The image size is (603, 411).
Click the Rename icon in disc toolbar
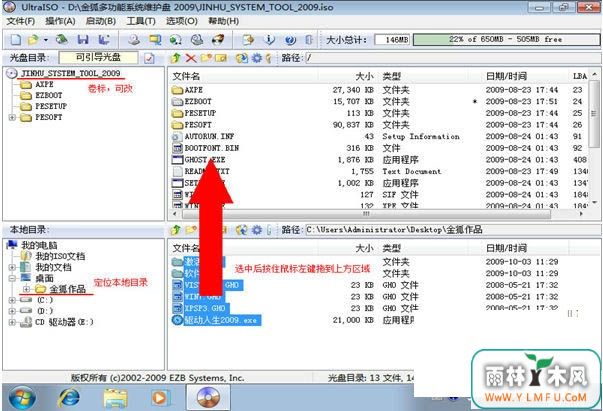[221, 58]
